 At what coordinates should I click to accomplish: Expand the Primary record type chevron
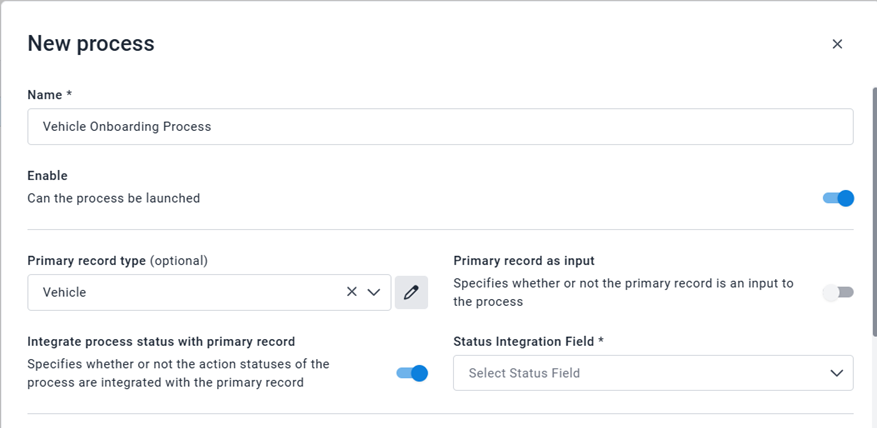coord(374,292)
